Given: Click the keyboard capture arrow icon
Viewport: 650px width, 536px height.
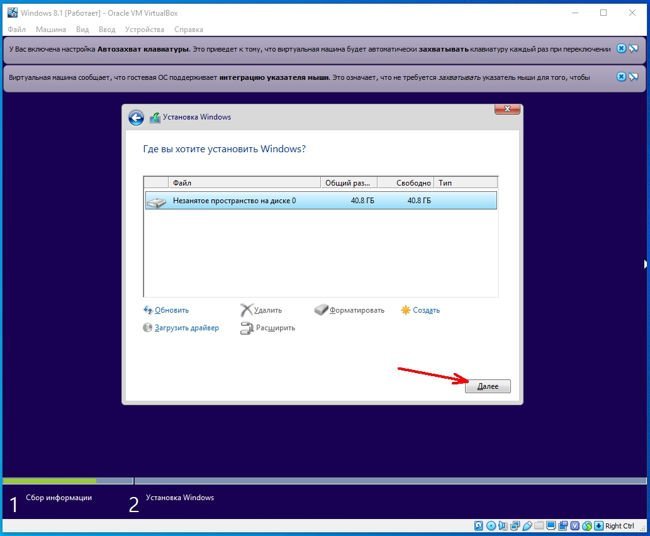Looking at the screenshot, I should coord(599,526).
